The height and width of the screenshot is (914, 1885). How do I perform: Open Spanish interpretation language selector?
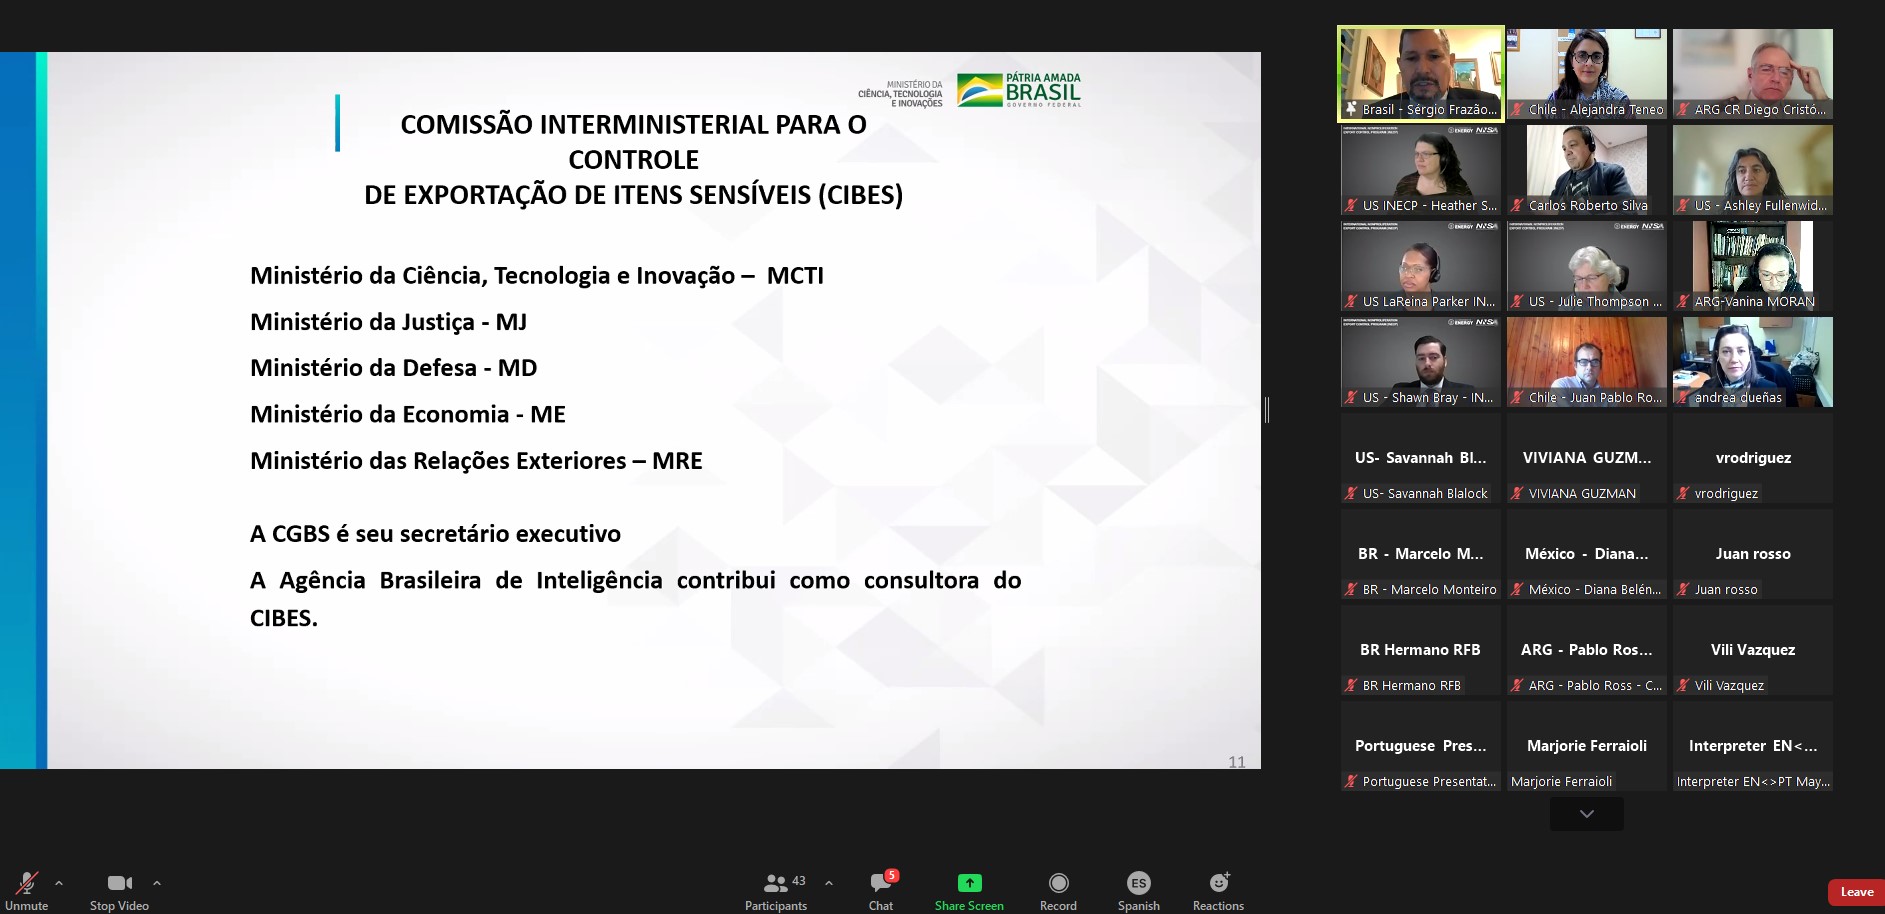tap(1138, 888)
